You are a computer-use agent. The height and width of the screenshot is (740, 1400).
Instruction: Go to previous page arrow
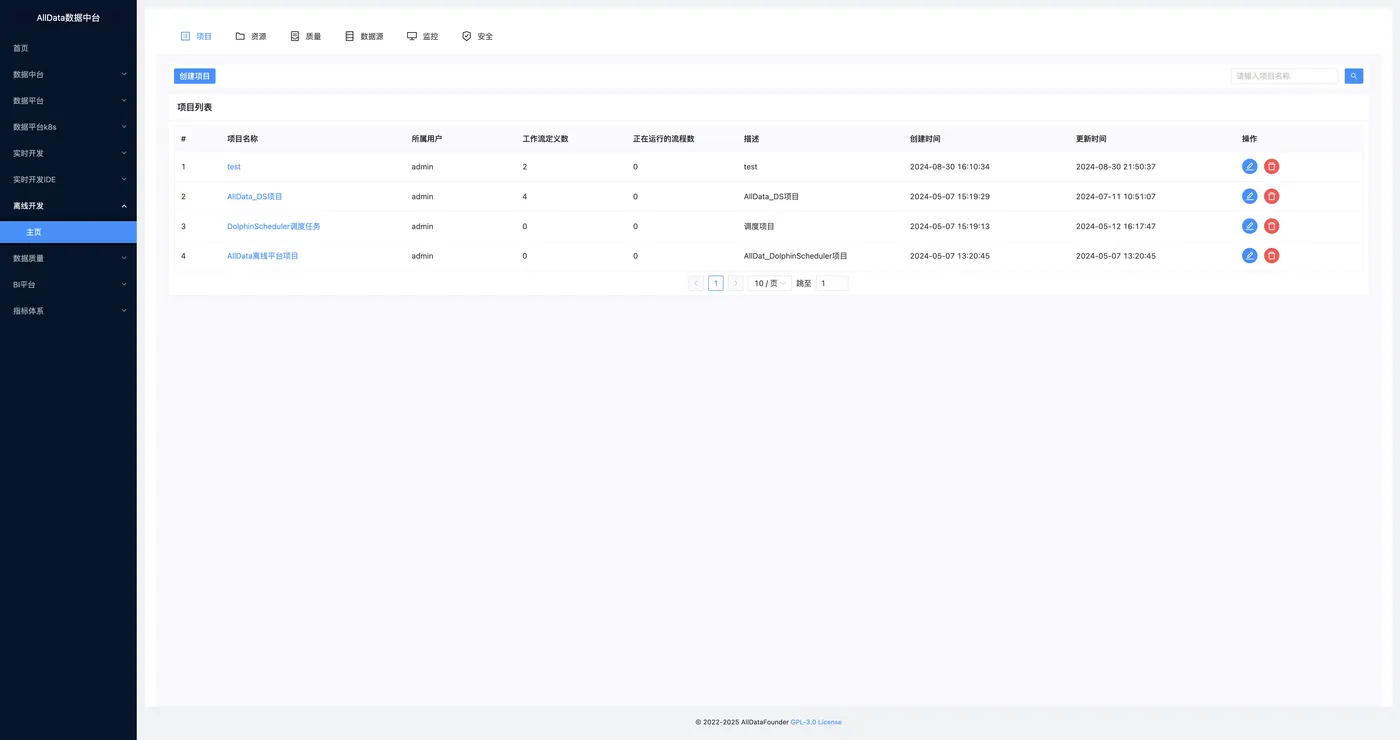coord(696,283)
